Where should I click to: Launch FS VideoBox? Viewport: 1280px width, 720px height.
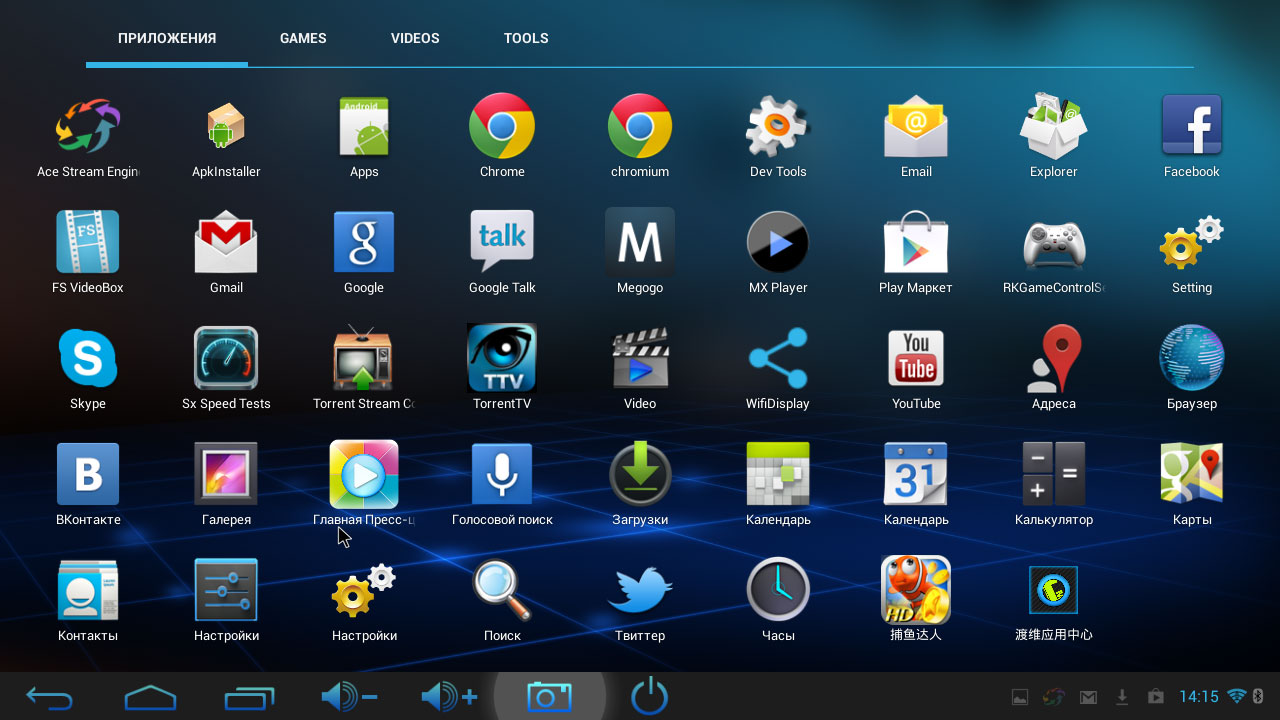point(88,242)
